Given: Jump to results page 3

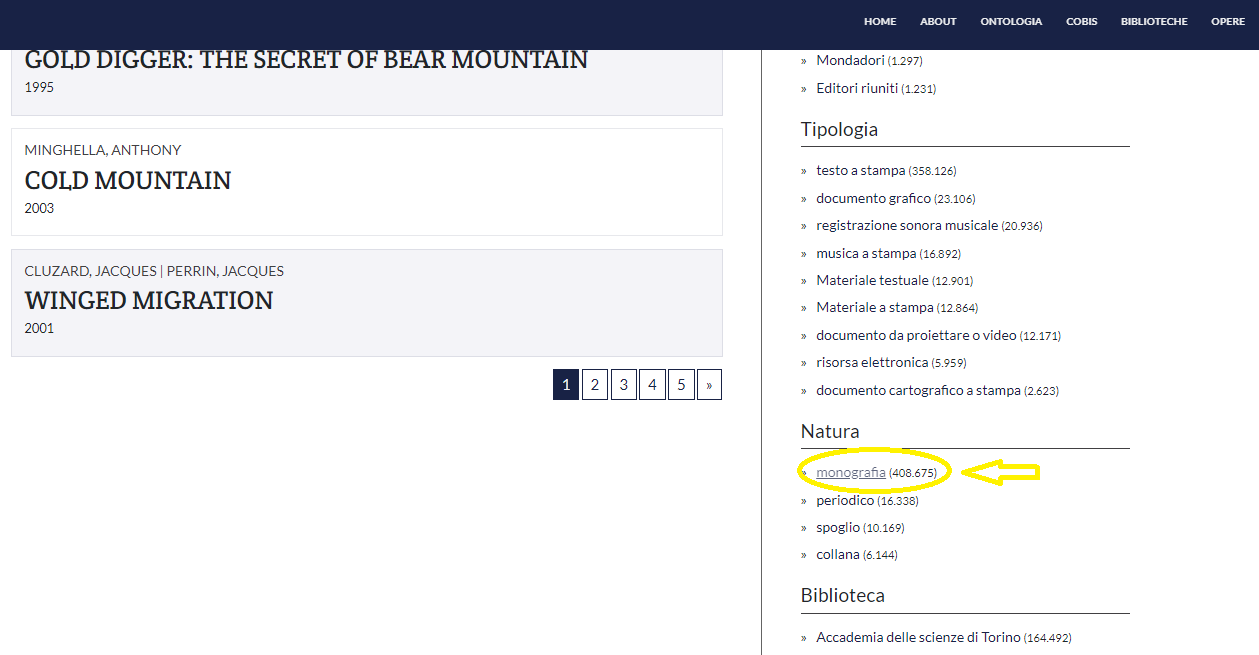Looking at the screenshot, I should [623, 385].
